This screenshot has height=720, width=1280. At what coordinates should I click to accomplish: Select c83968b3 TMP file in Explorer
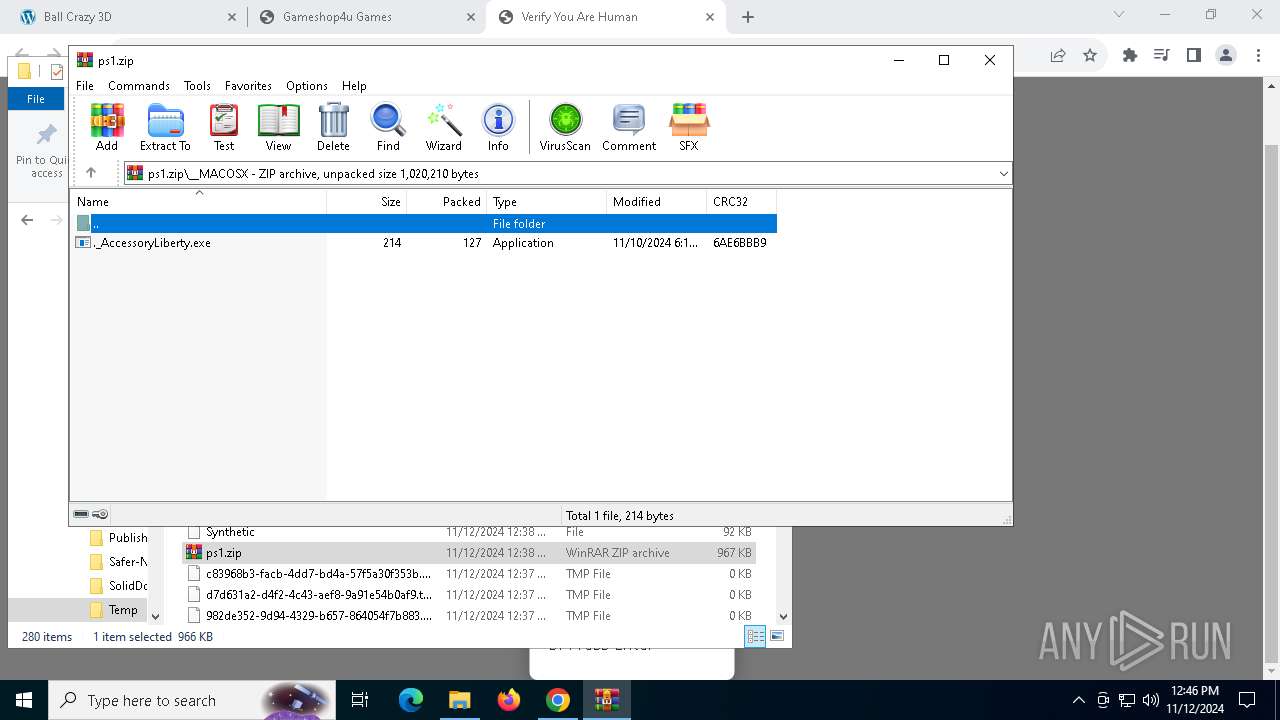469,574
